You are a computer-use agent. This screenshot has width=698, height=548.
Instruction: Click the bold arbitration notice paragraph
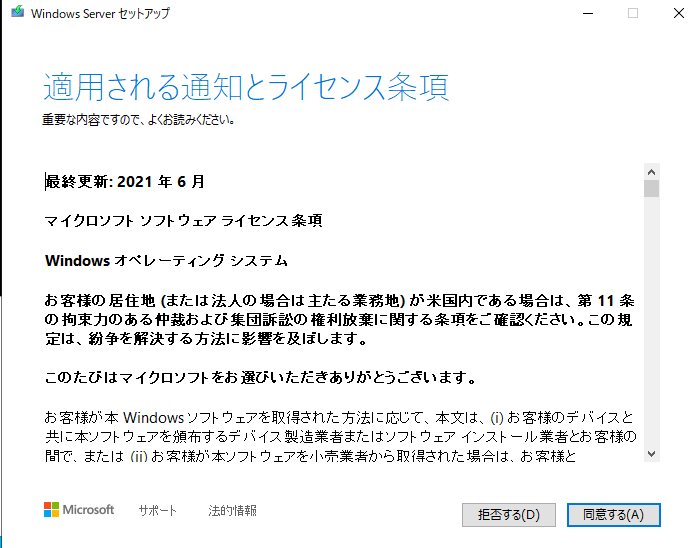(339, 320)
